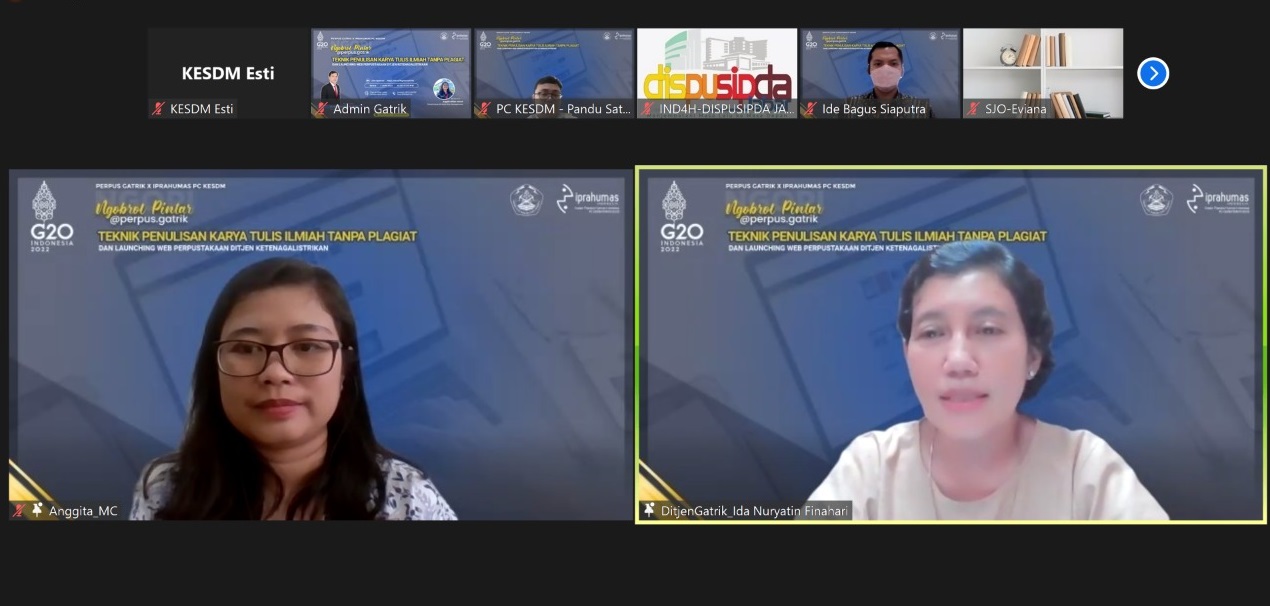Click the pin icon on Anggita_MC's video
1270x606 pixels.
38,511
